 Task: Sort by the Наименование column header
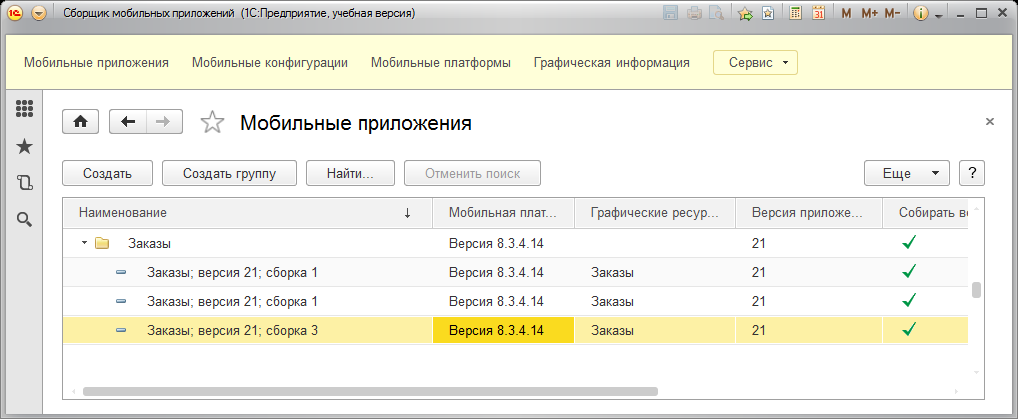point(240,213)
